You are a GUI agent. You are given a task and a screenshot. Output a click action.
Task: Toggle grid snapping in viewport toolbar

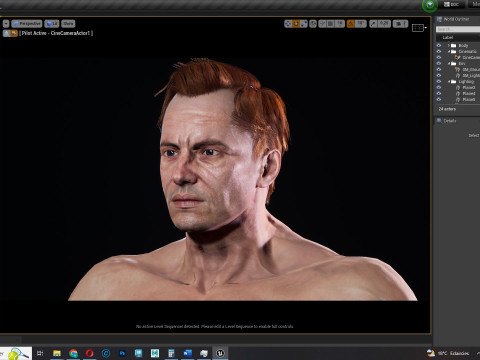(x=331, y=24)
